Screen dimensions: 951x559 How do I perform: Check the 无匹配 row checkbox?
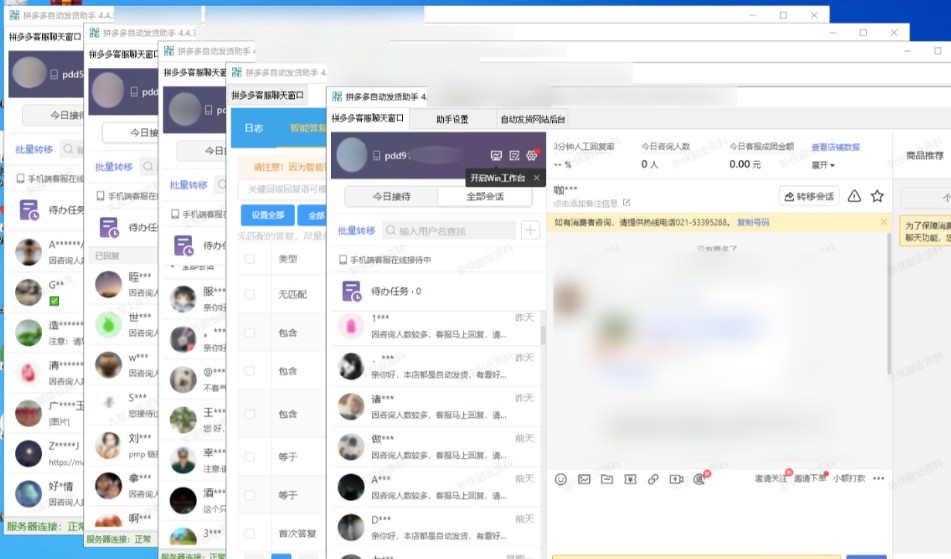point(250,295)
